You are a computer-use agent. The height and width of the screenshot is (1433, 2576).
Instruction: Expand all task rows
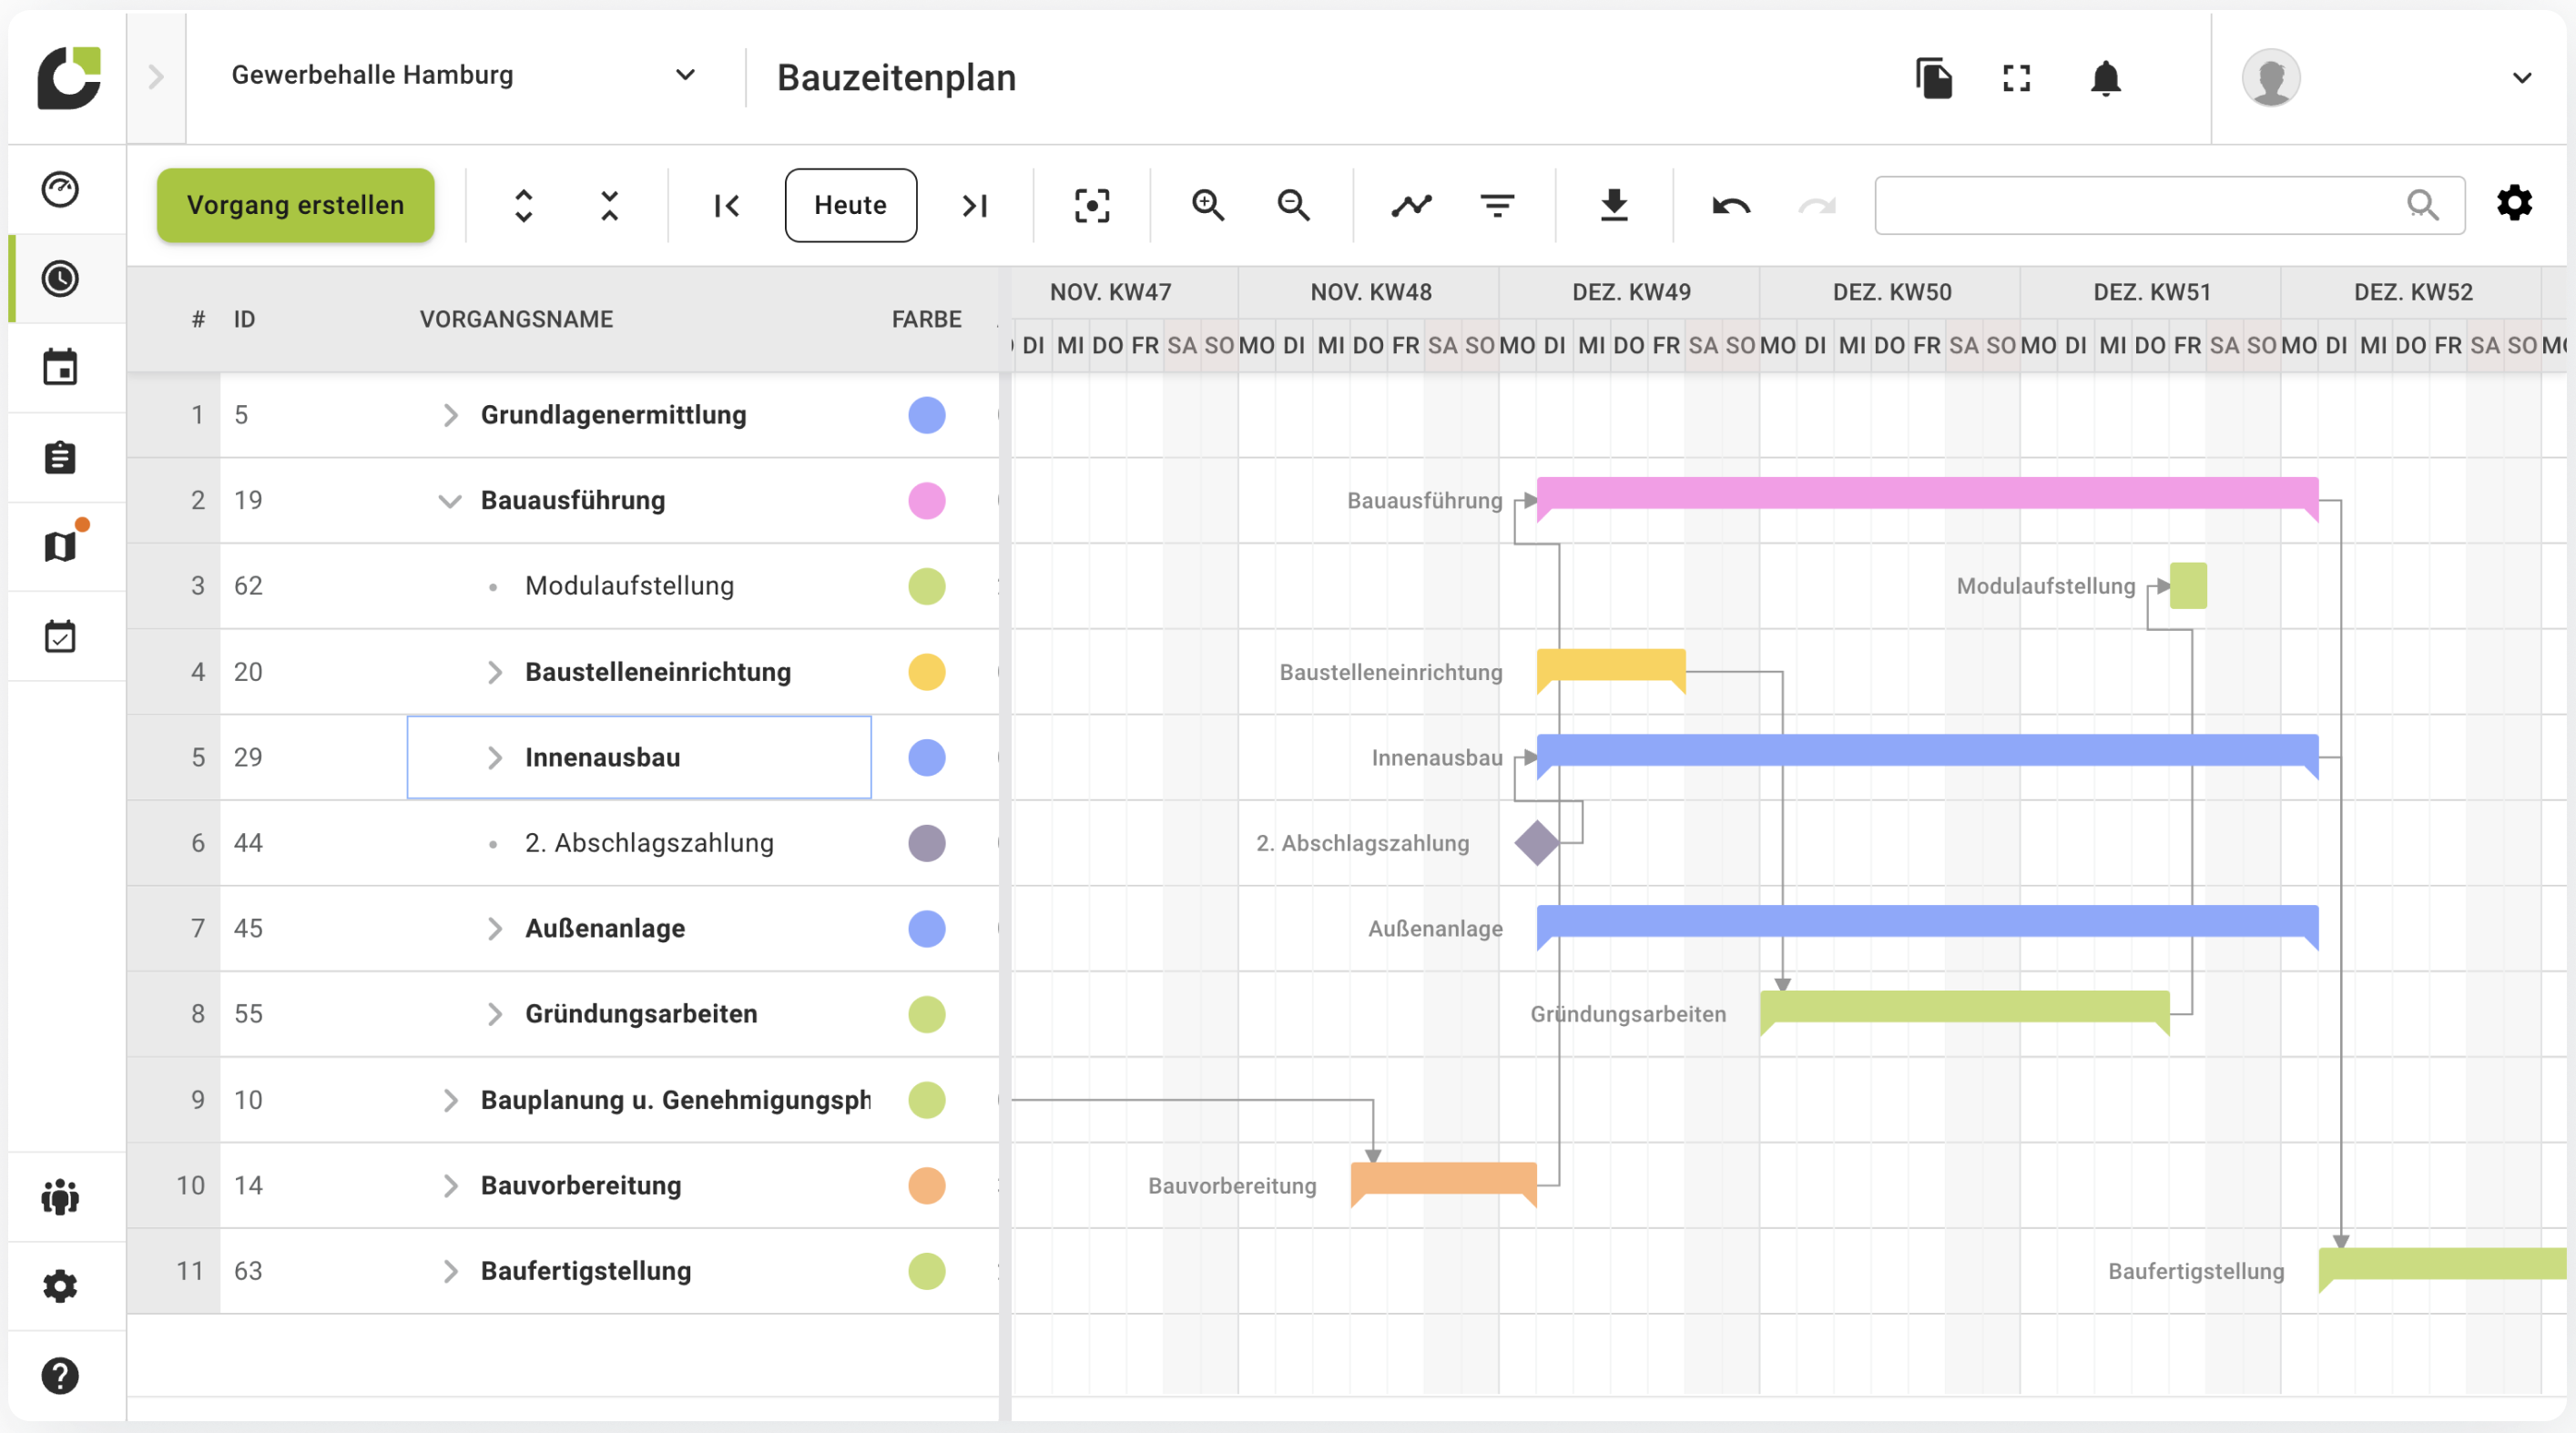coord(523,205)
